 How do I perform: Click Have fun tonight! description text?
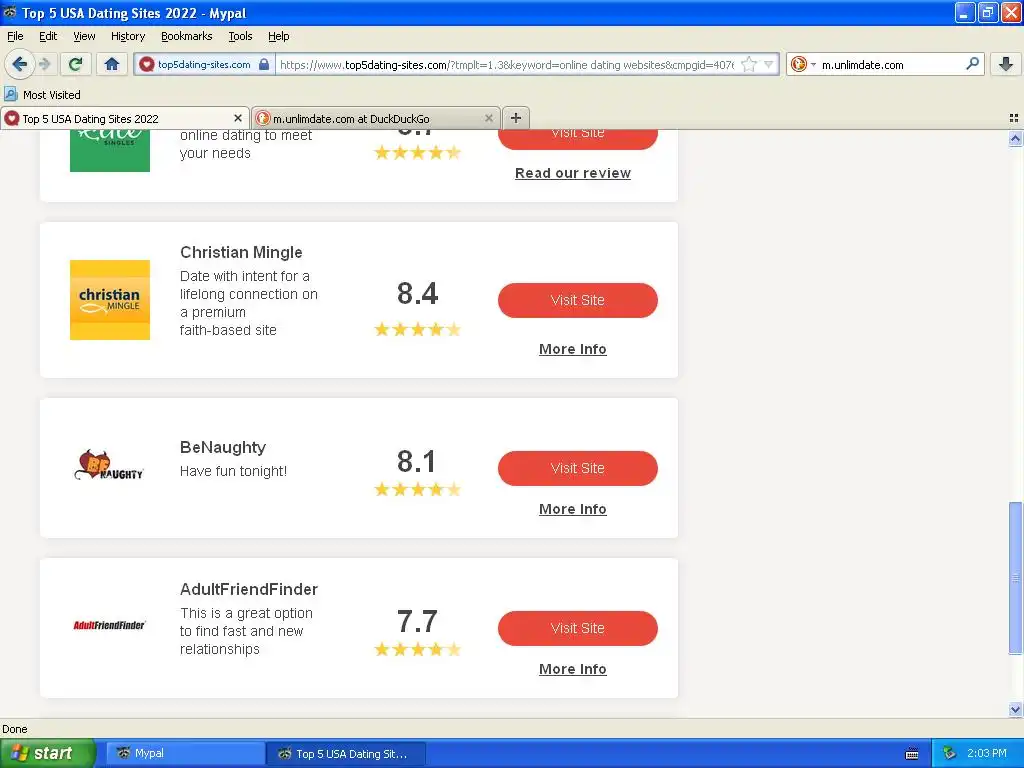[x=233, y=471]
